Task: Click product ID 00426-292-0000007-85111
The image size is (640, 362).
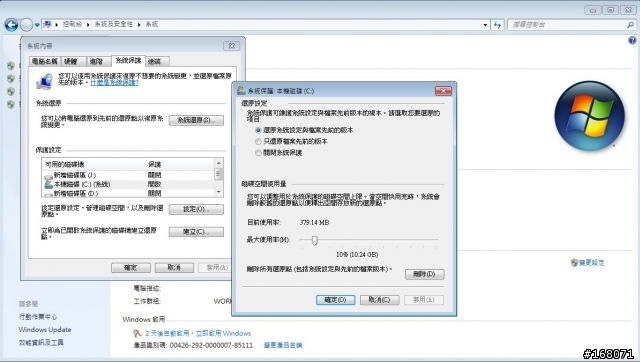Action: click(211, 345)
